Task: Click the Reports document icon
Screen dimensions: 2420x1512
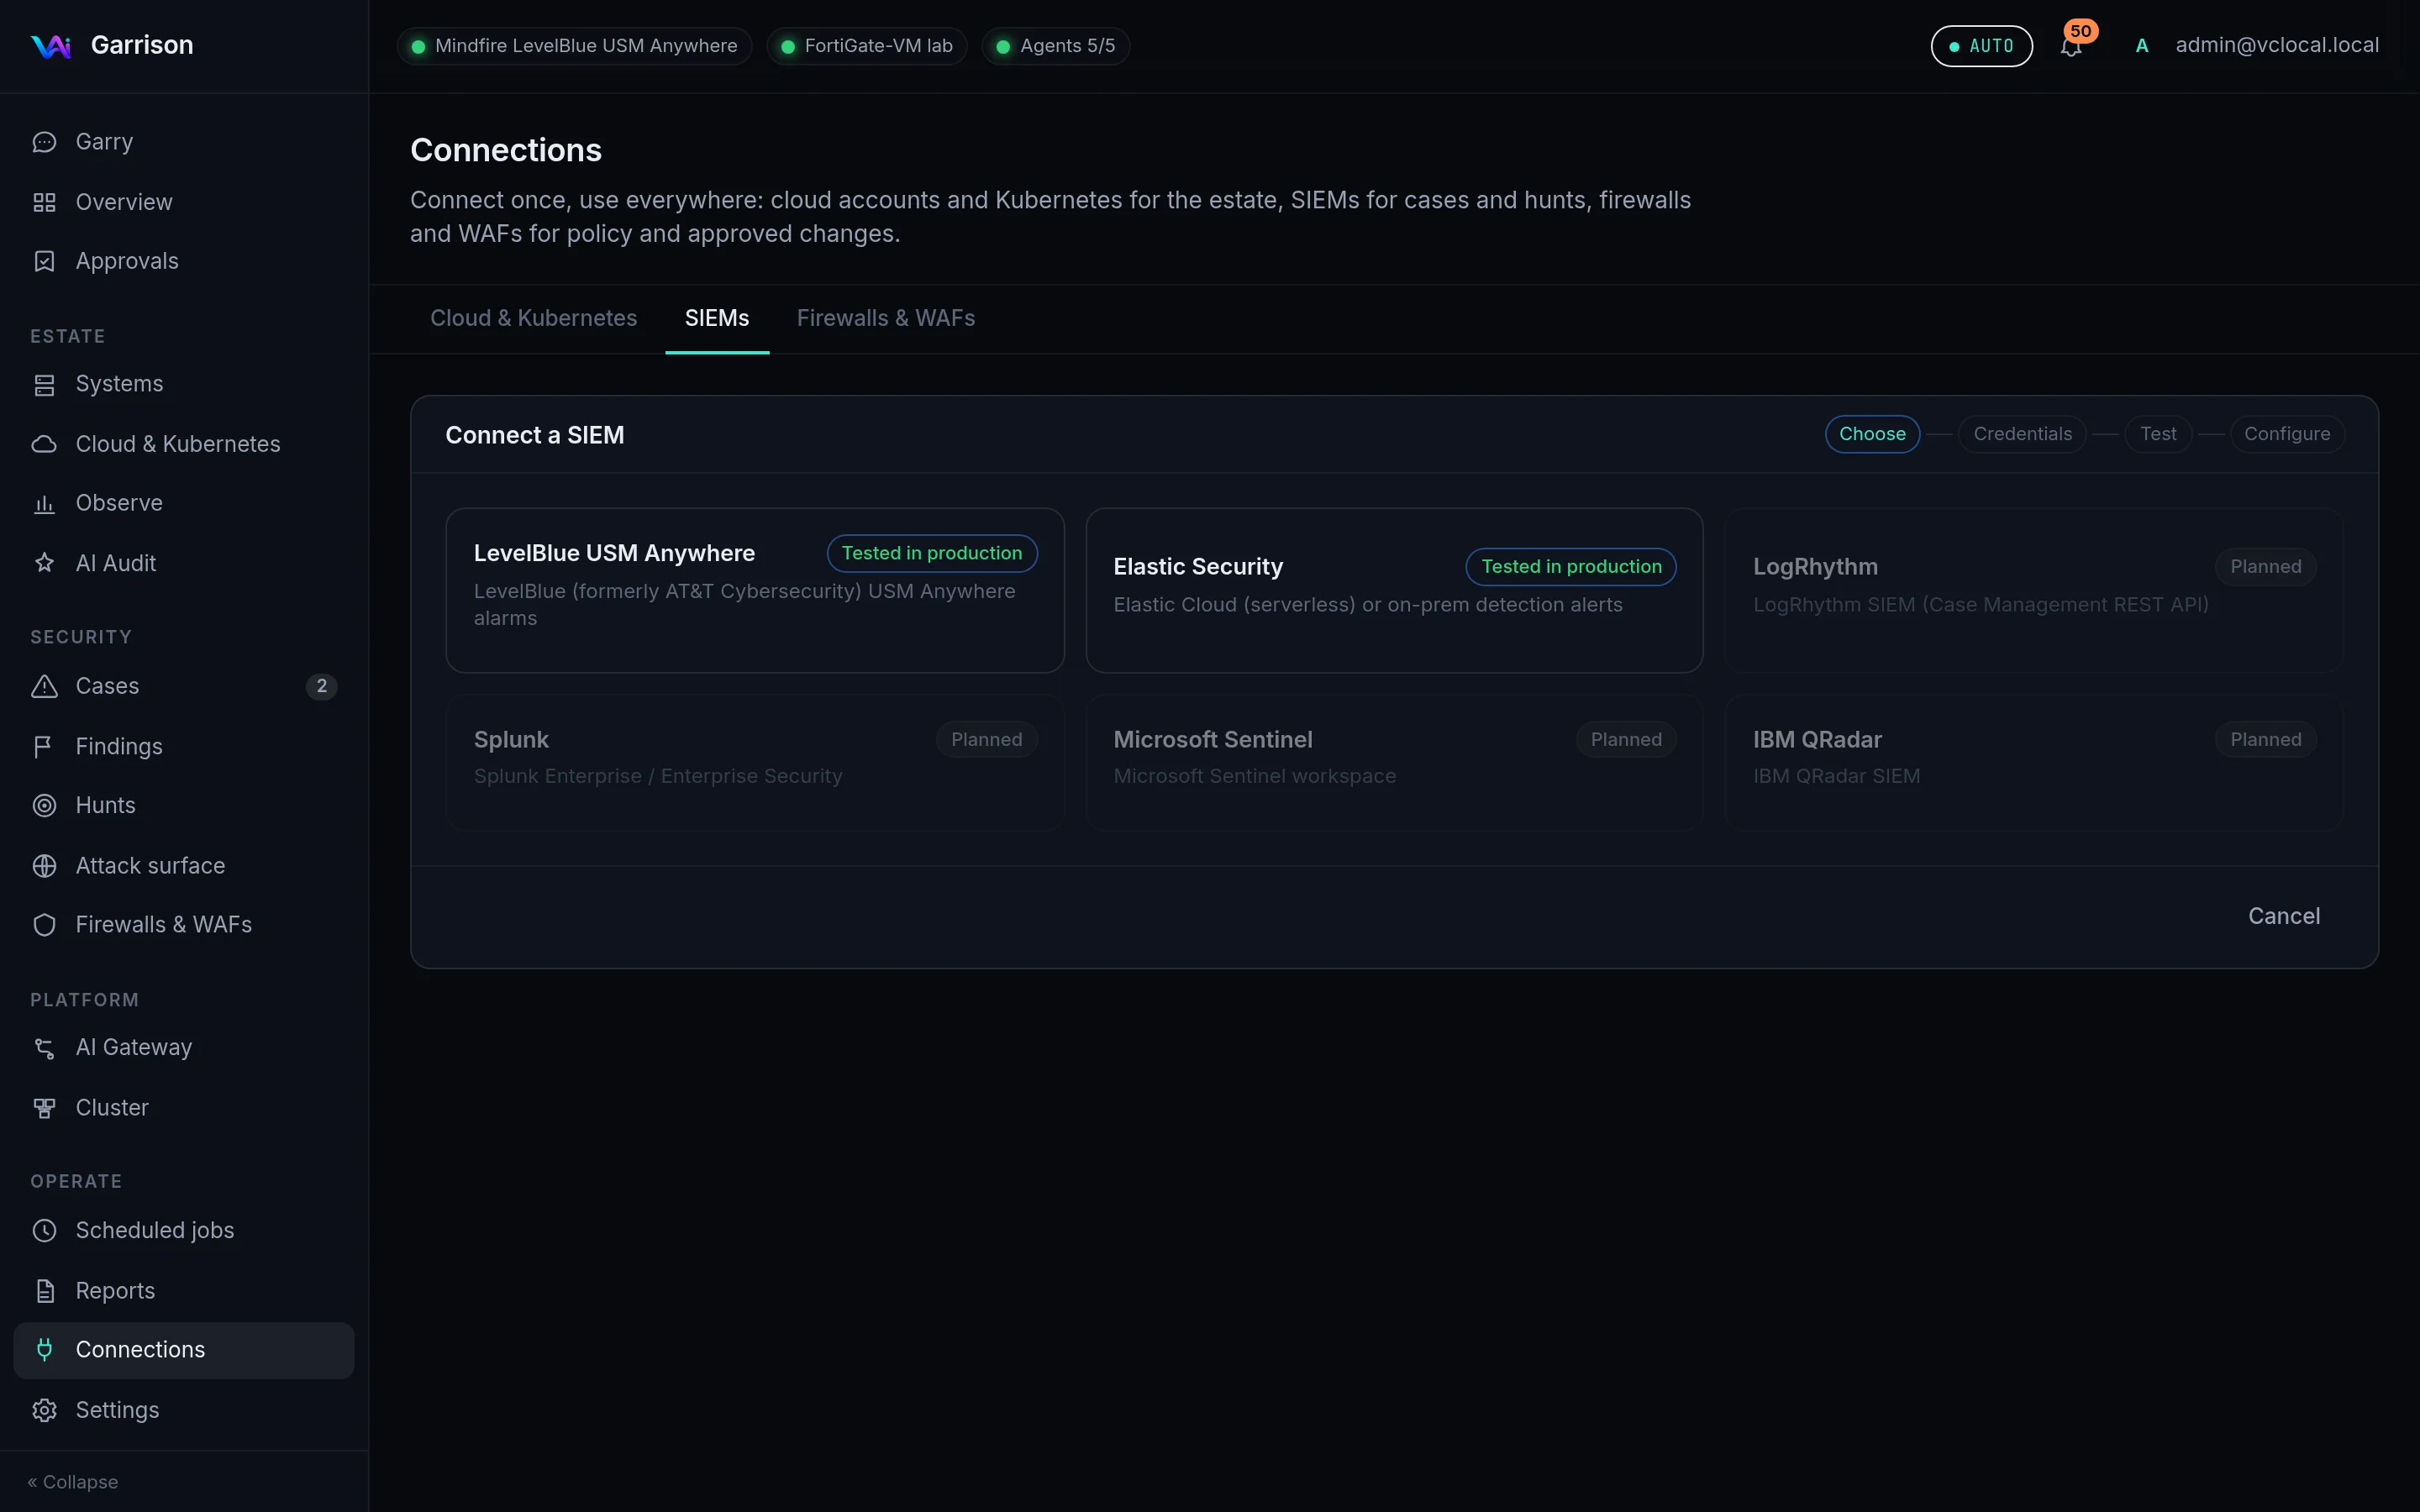Action: [x=44, y=1291]
